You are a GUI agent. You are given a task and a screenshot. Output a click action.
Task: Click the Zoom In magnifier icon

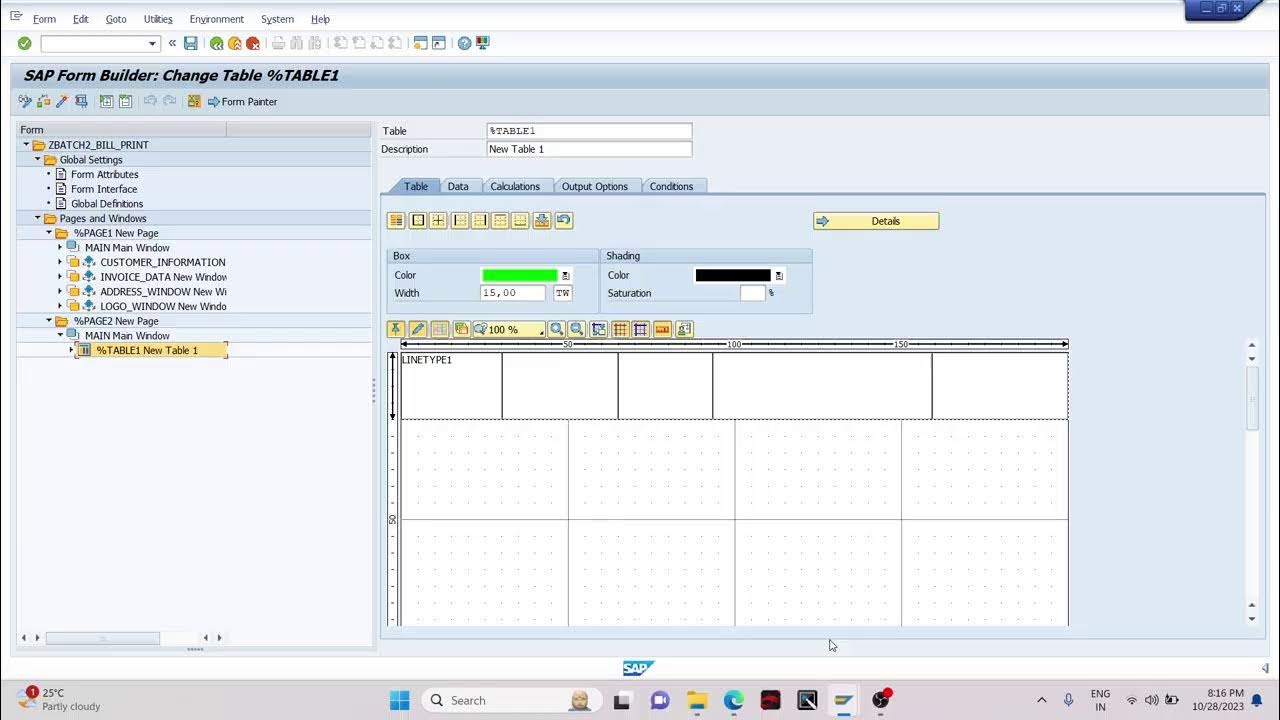point(557,329)
